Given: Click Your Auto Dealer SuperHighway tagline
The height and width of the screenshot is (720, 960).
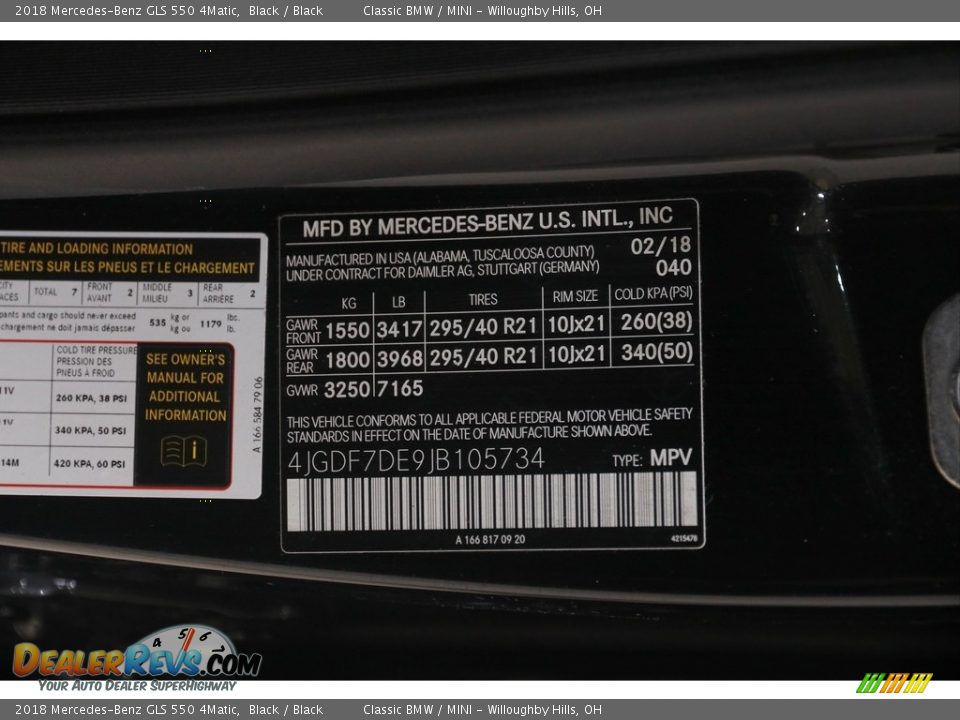Looking at the screenshot, I should click(137, 686).
